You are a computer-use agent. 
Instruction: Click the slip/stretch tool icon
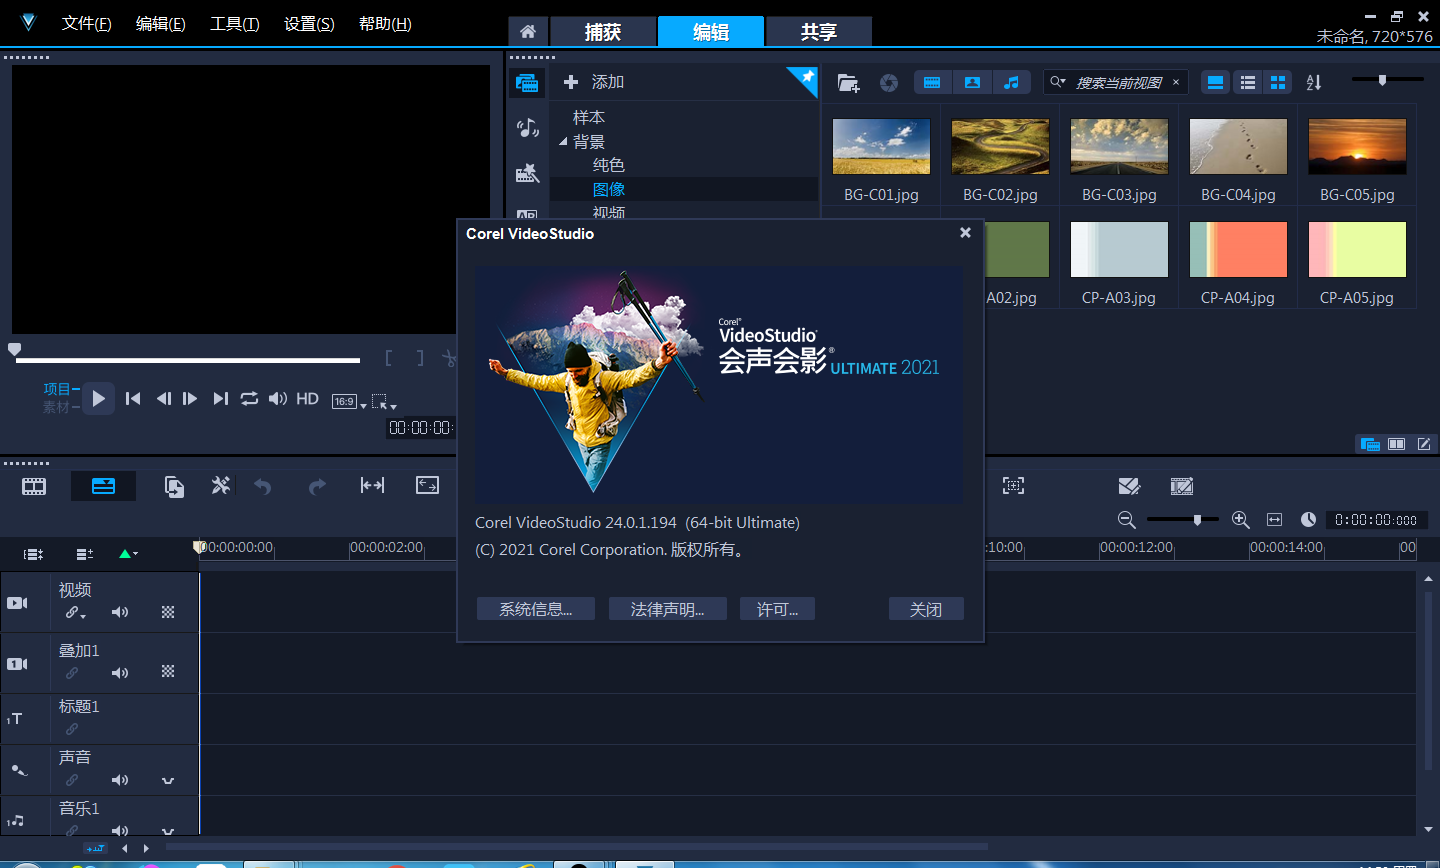372,485
